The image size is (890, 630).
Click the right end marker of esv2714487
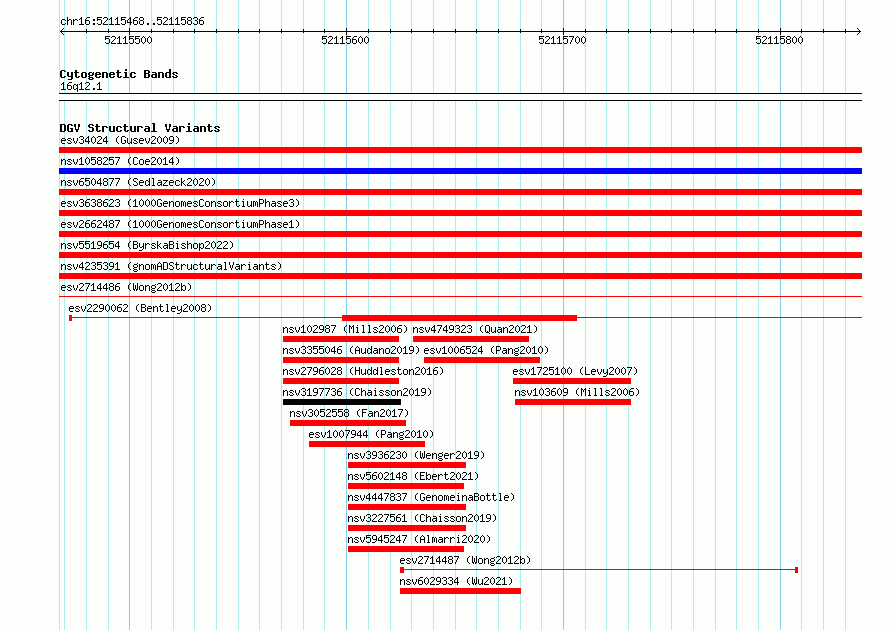pyautogui.click(x=796, y=570)
